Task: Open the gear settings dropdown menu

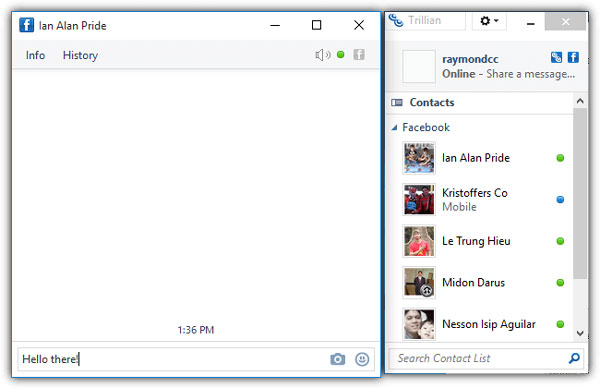Action: (x=489, y=21)
